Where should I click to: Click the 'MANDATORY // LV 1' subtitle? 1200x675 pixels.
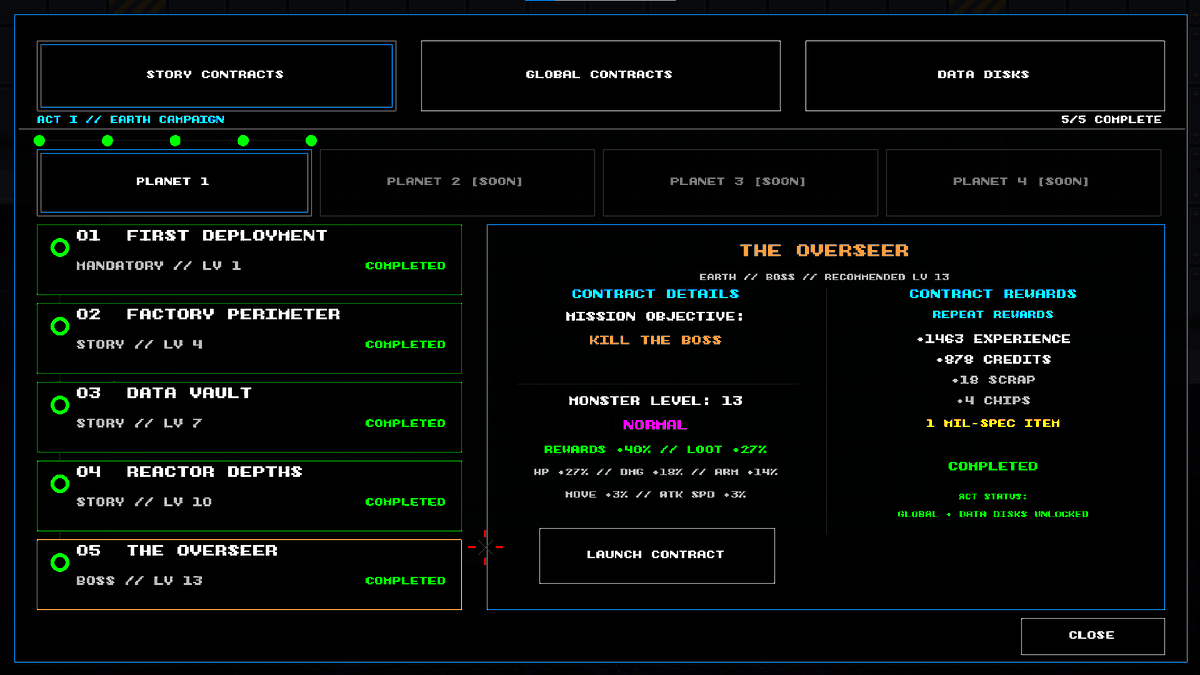tap(158, 266)
